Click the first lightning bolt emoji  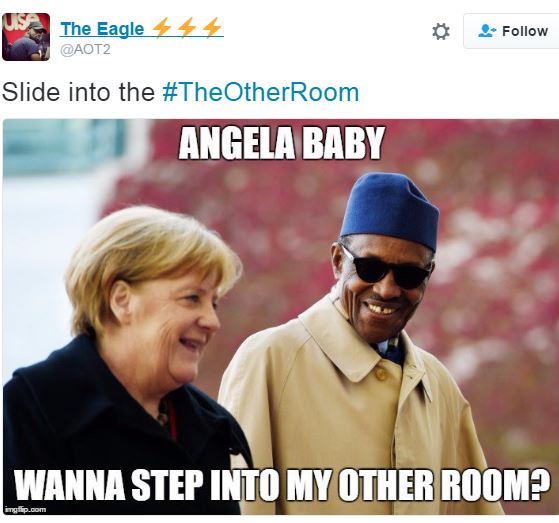point(162,27)
